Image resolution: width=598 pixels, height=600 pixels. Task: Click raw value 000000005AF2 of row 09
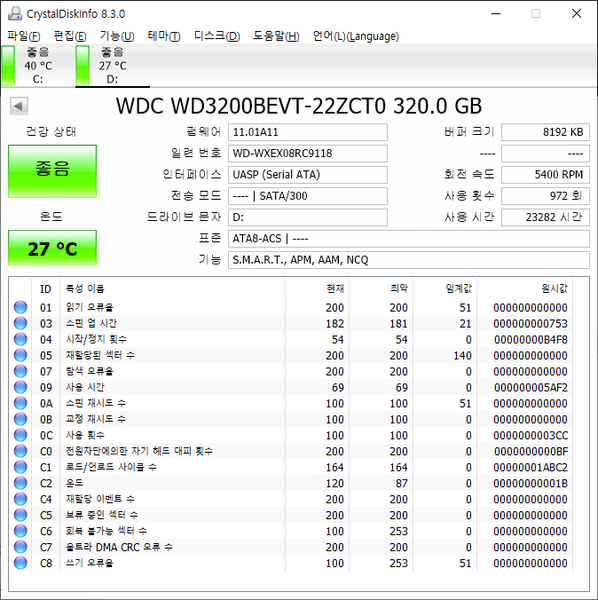point(531,388)
